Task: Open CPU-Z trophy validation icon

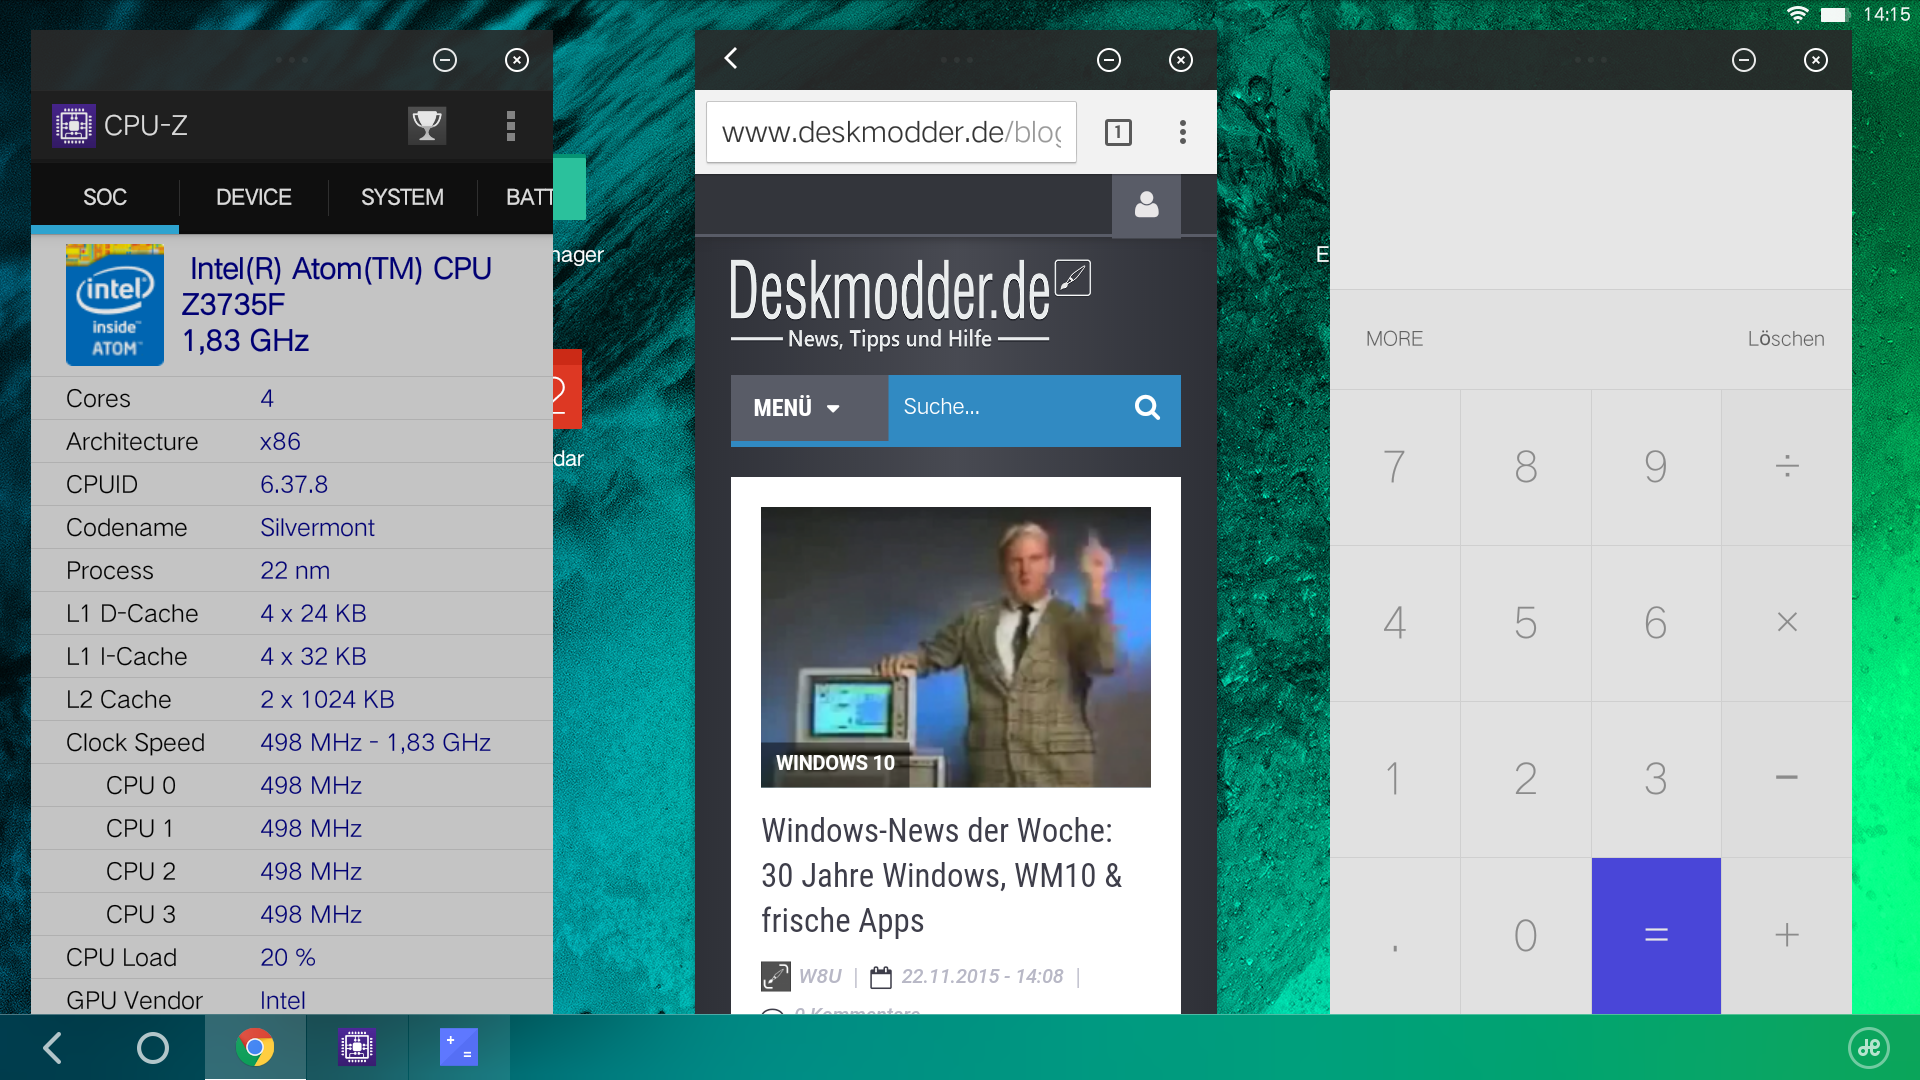Action: point(426,126)
